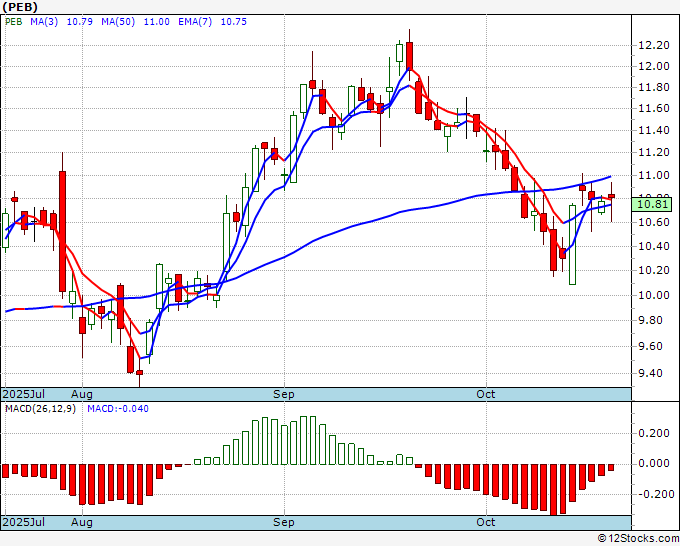Click the MA(50) value 11.00

click(156, 22)
